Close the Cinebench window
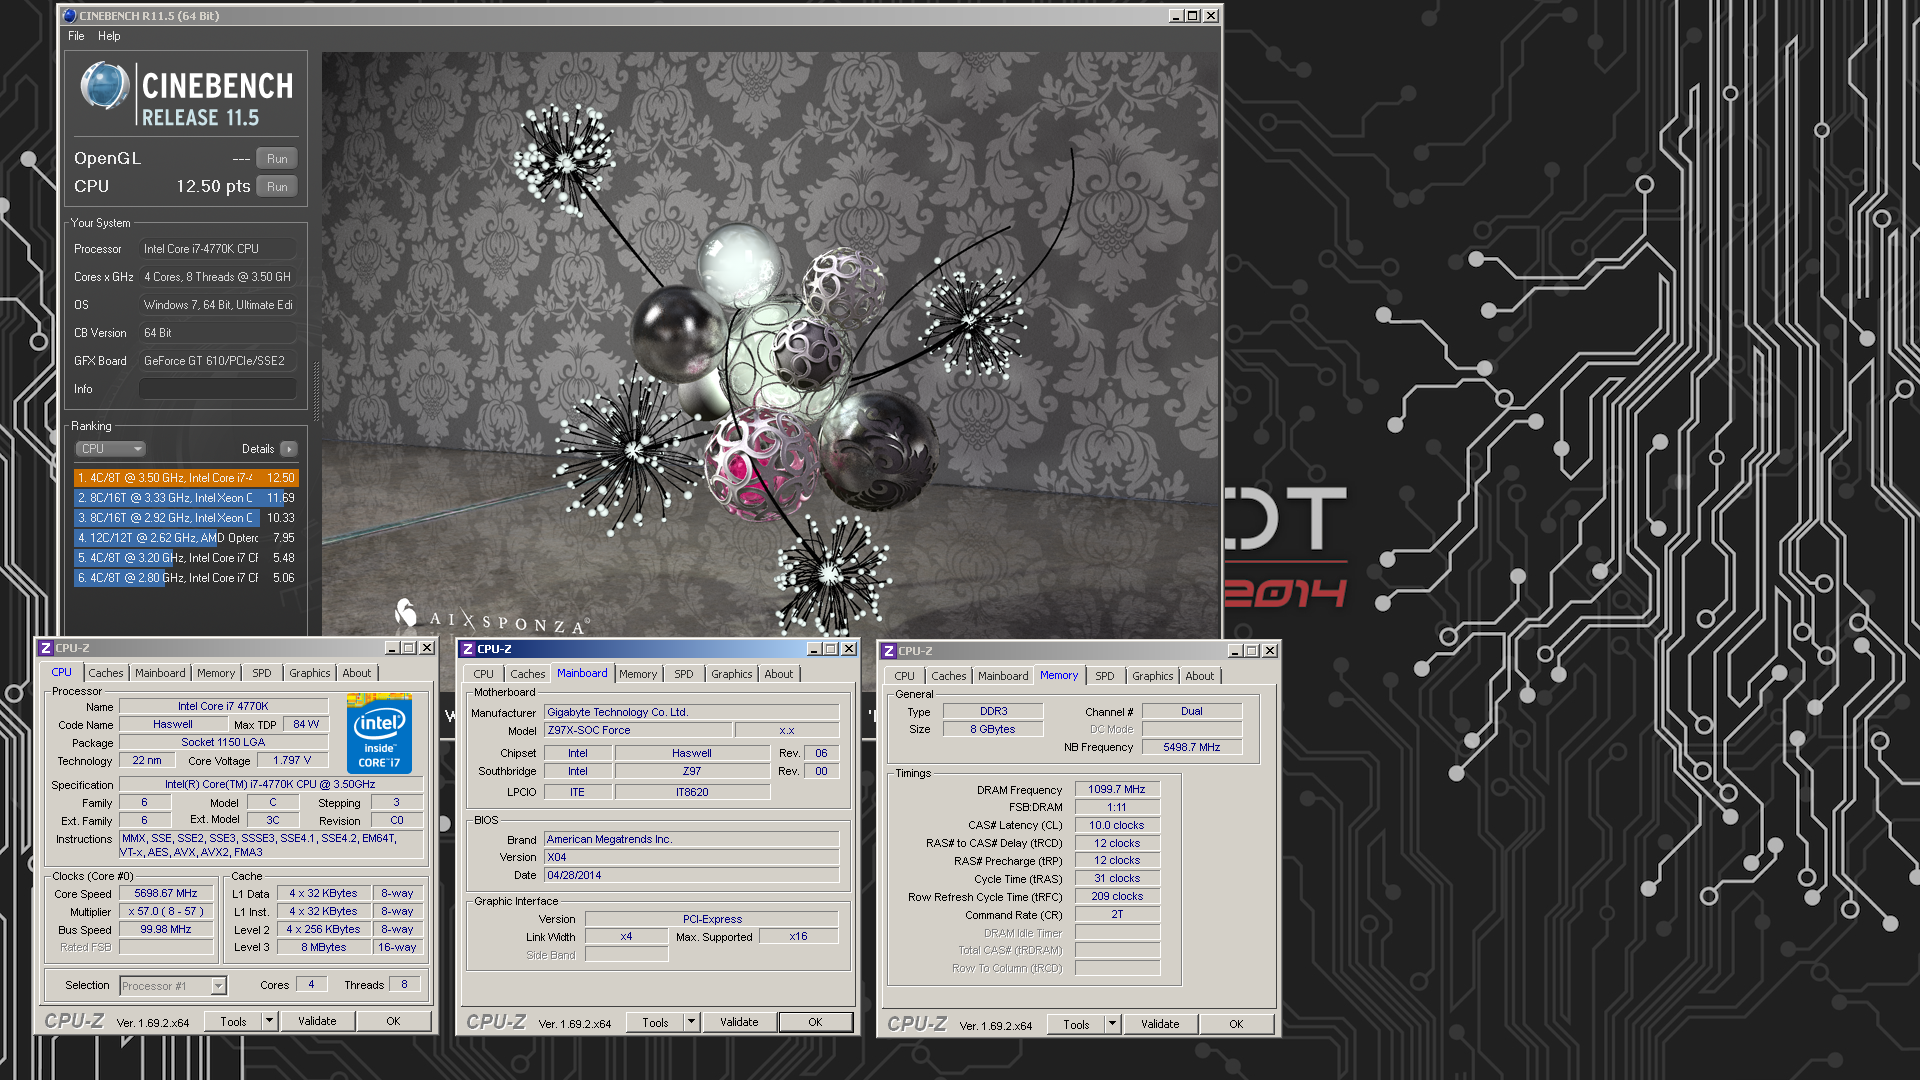The image size is (1920, 1080). 1211,16
